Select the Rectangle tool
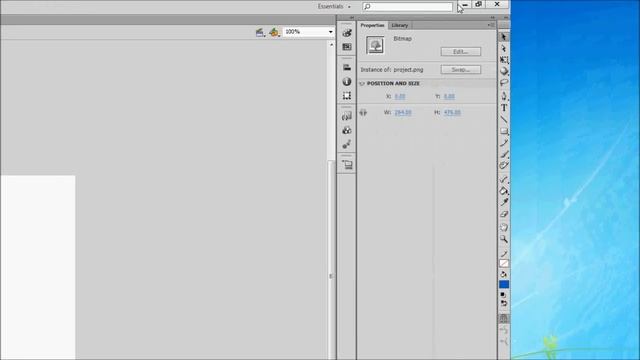Viewport: 640px width, 360px height. pos(504,131)
